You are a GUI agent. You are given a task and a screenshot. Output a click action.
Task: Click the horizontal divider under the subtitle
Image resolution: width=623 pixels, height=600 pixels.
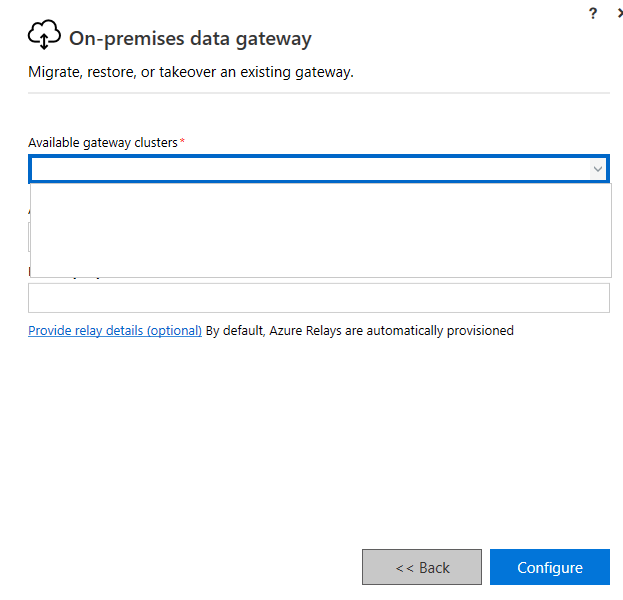pyautogui.click(x=319, y=93)
